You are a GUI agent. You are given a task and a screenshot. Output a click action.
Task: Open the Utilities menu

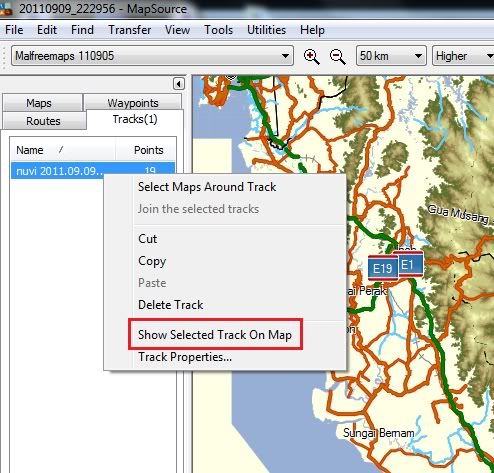[x=266, y=30]
